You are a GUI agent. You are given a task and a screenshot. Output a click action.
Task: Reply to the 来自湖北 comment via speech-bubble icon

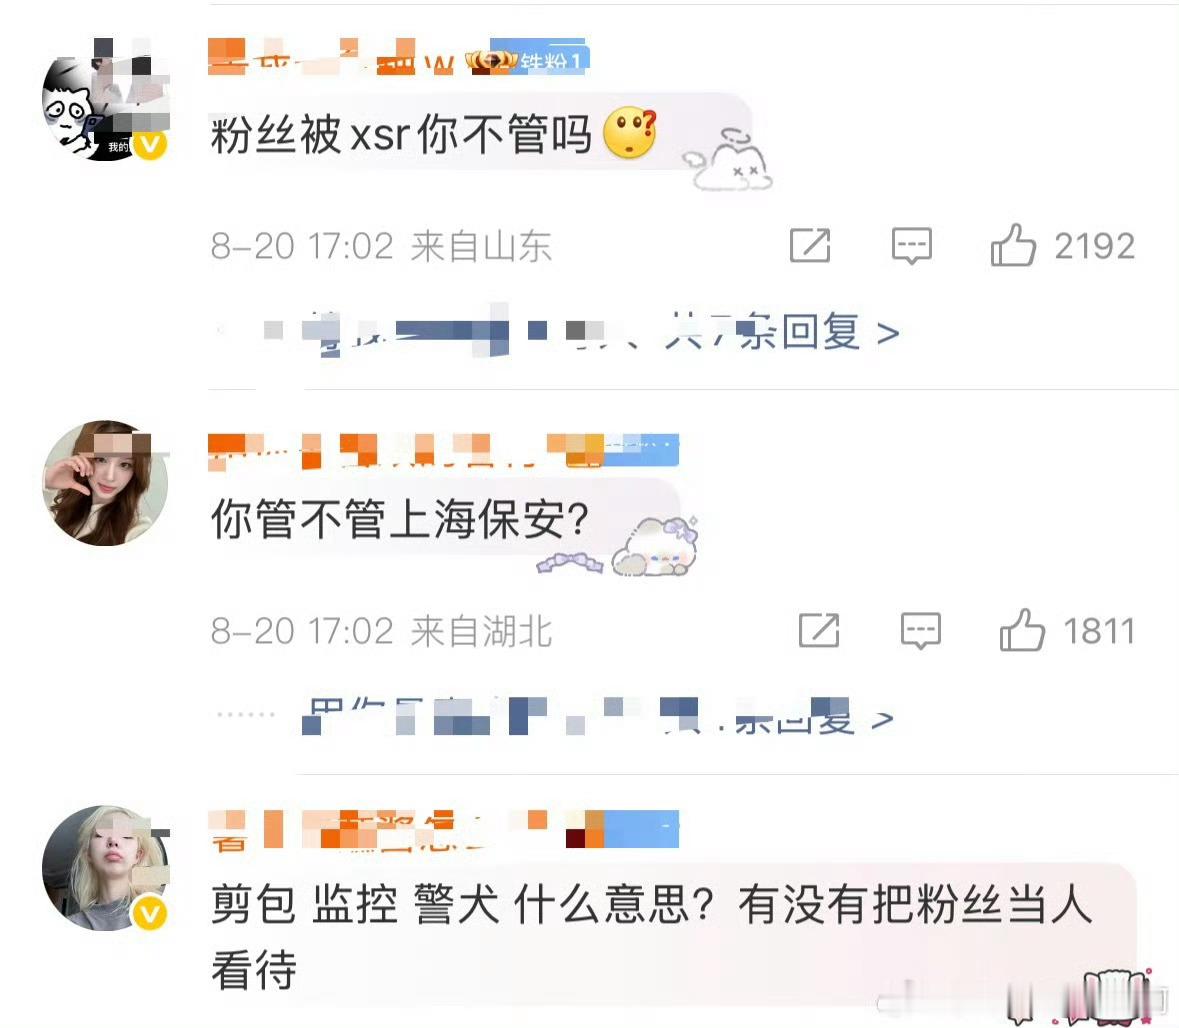920,630
